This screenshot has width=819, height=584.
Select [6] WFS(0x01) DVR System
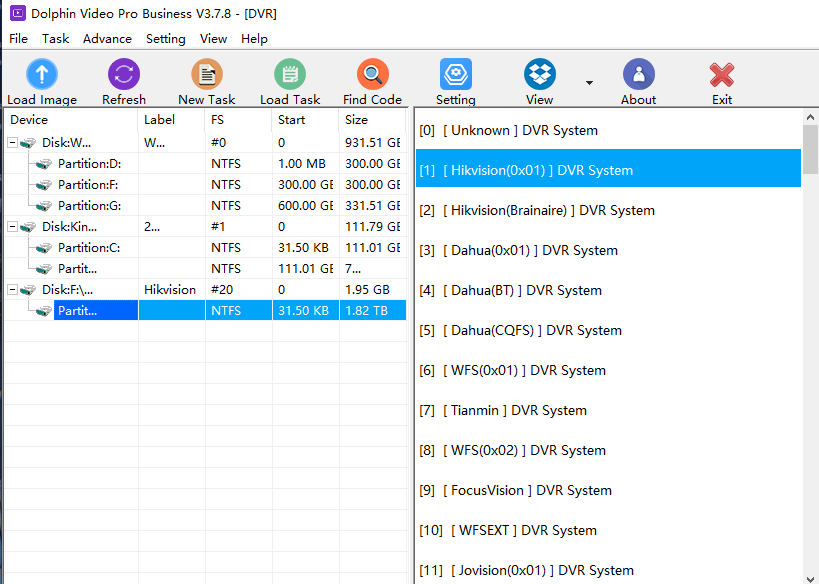coord(609,370)
